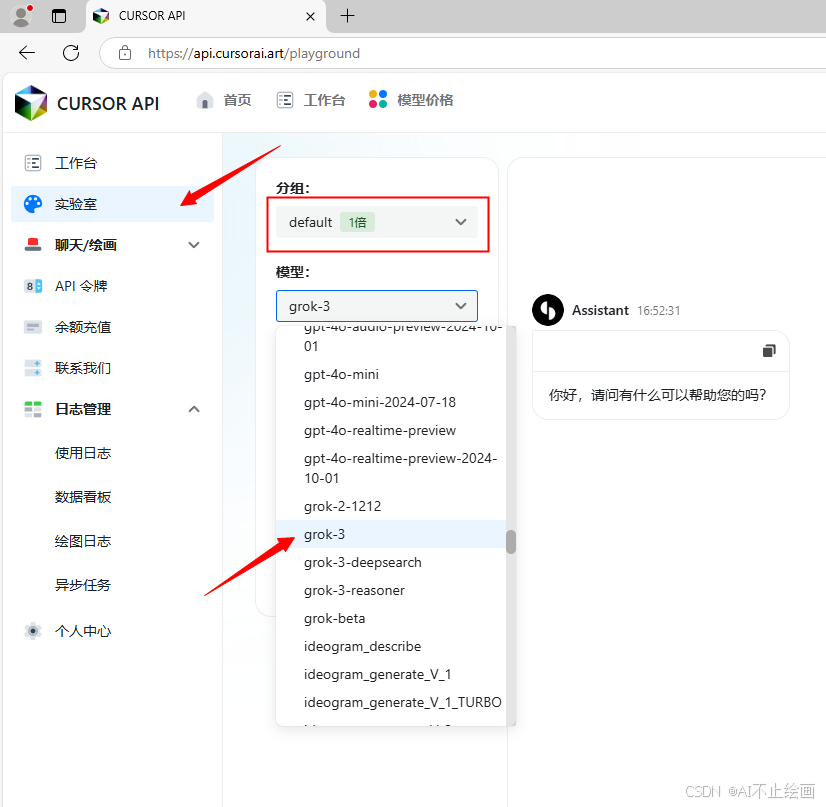Open 异步任务 under log management
Screen dimensions: 826x807
[83, 585]
